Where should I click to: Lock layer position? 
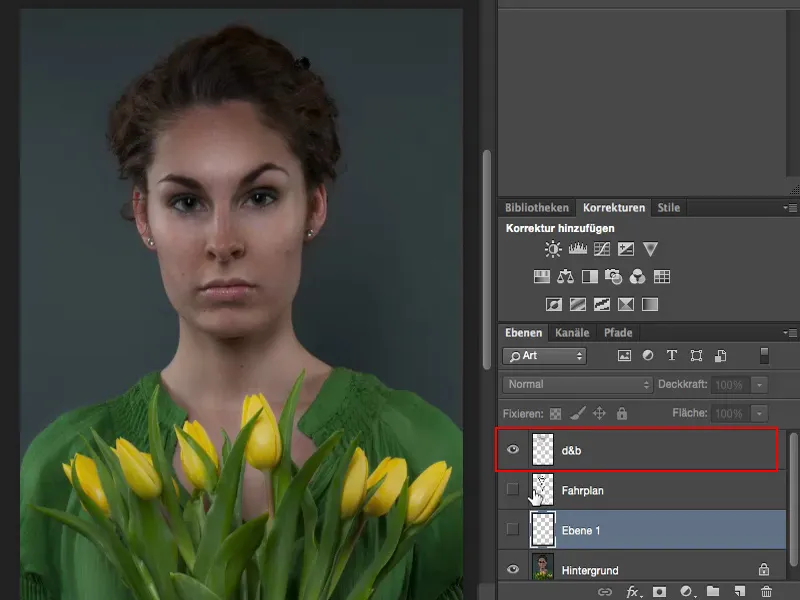pos(599,413)
